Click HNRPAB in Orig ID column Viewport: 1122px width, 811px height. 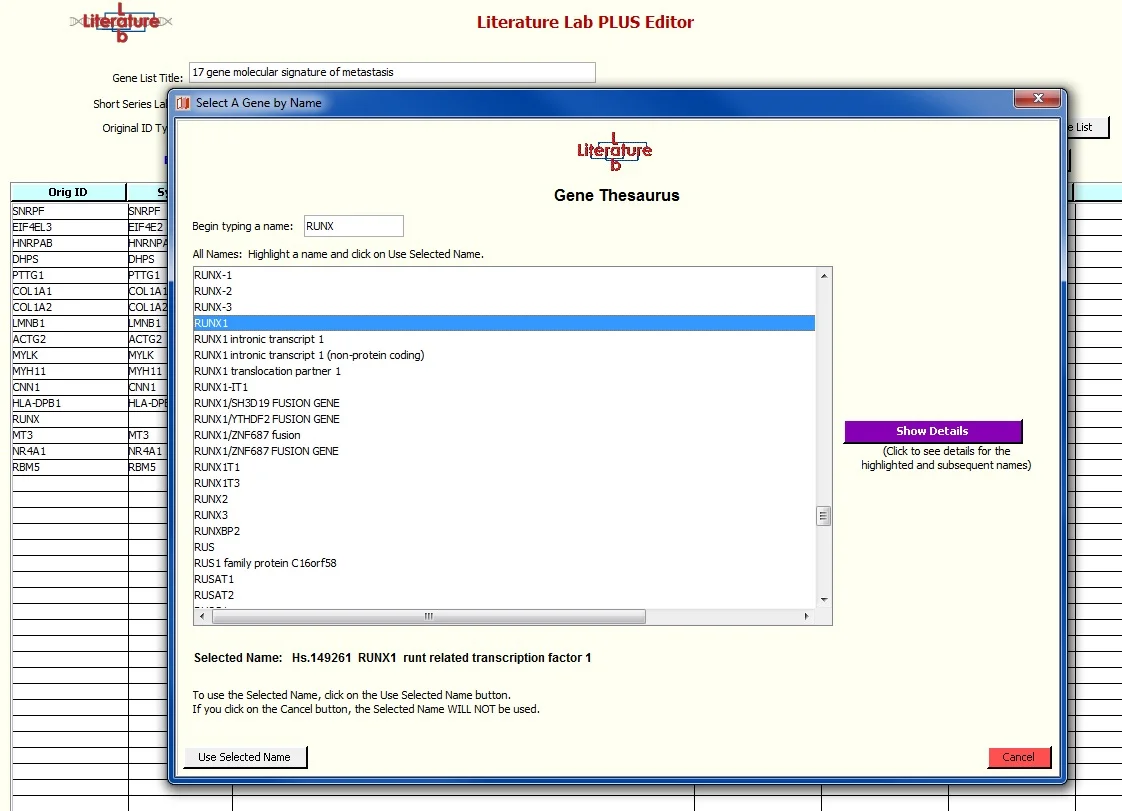coord(69,243)
